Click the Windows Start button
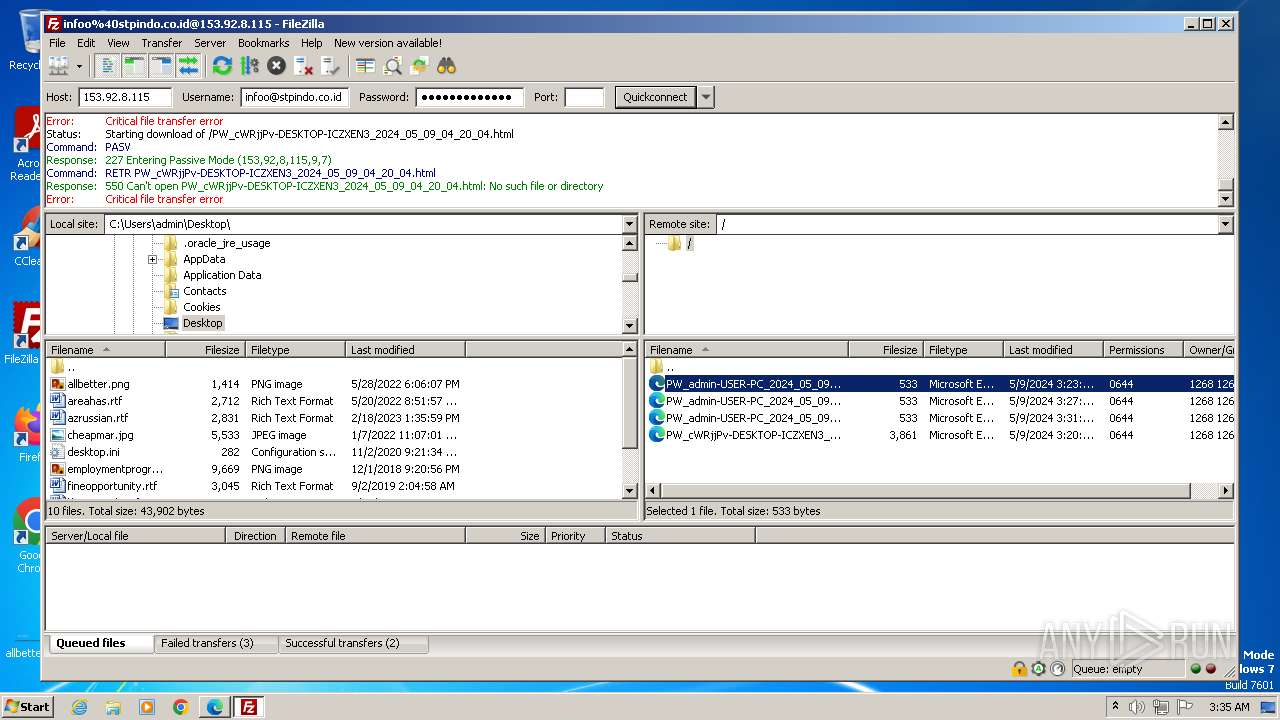 [x=28, y=707]
